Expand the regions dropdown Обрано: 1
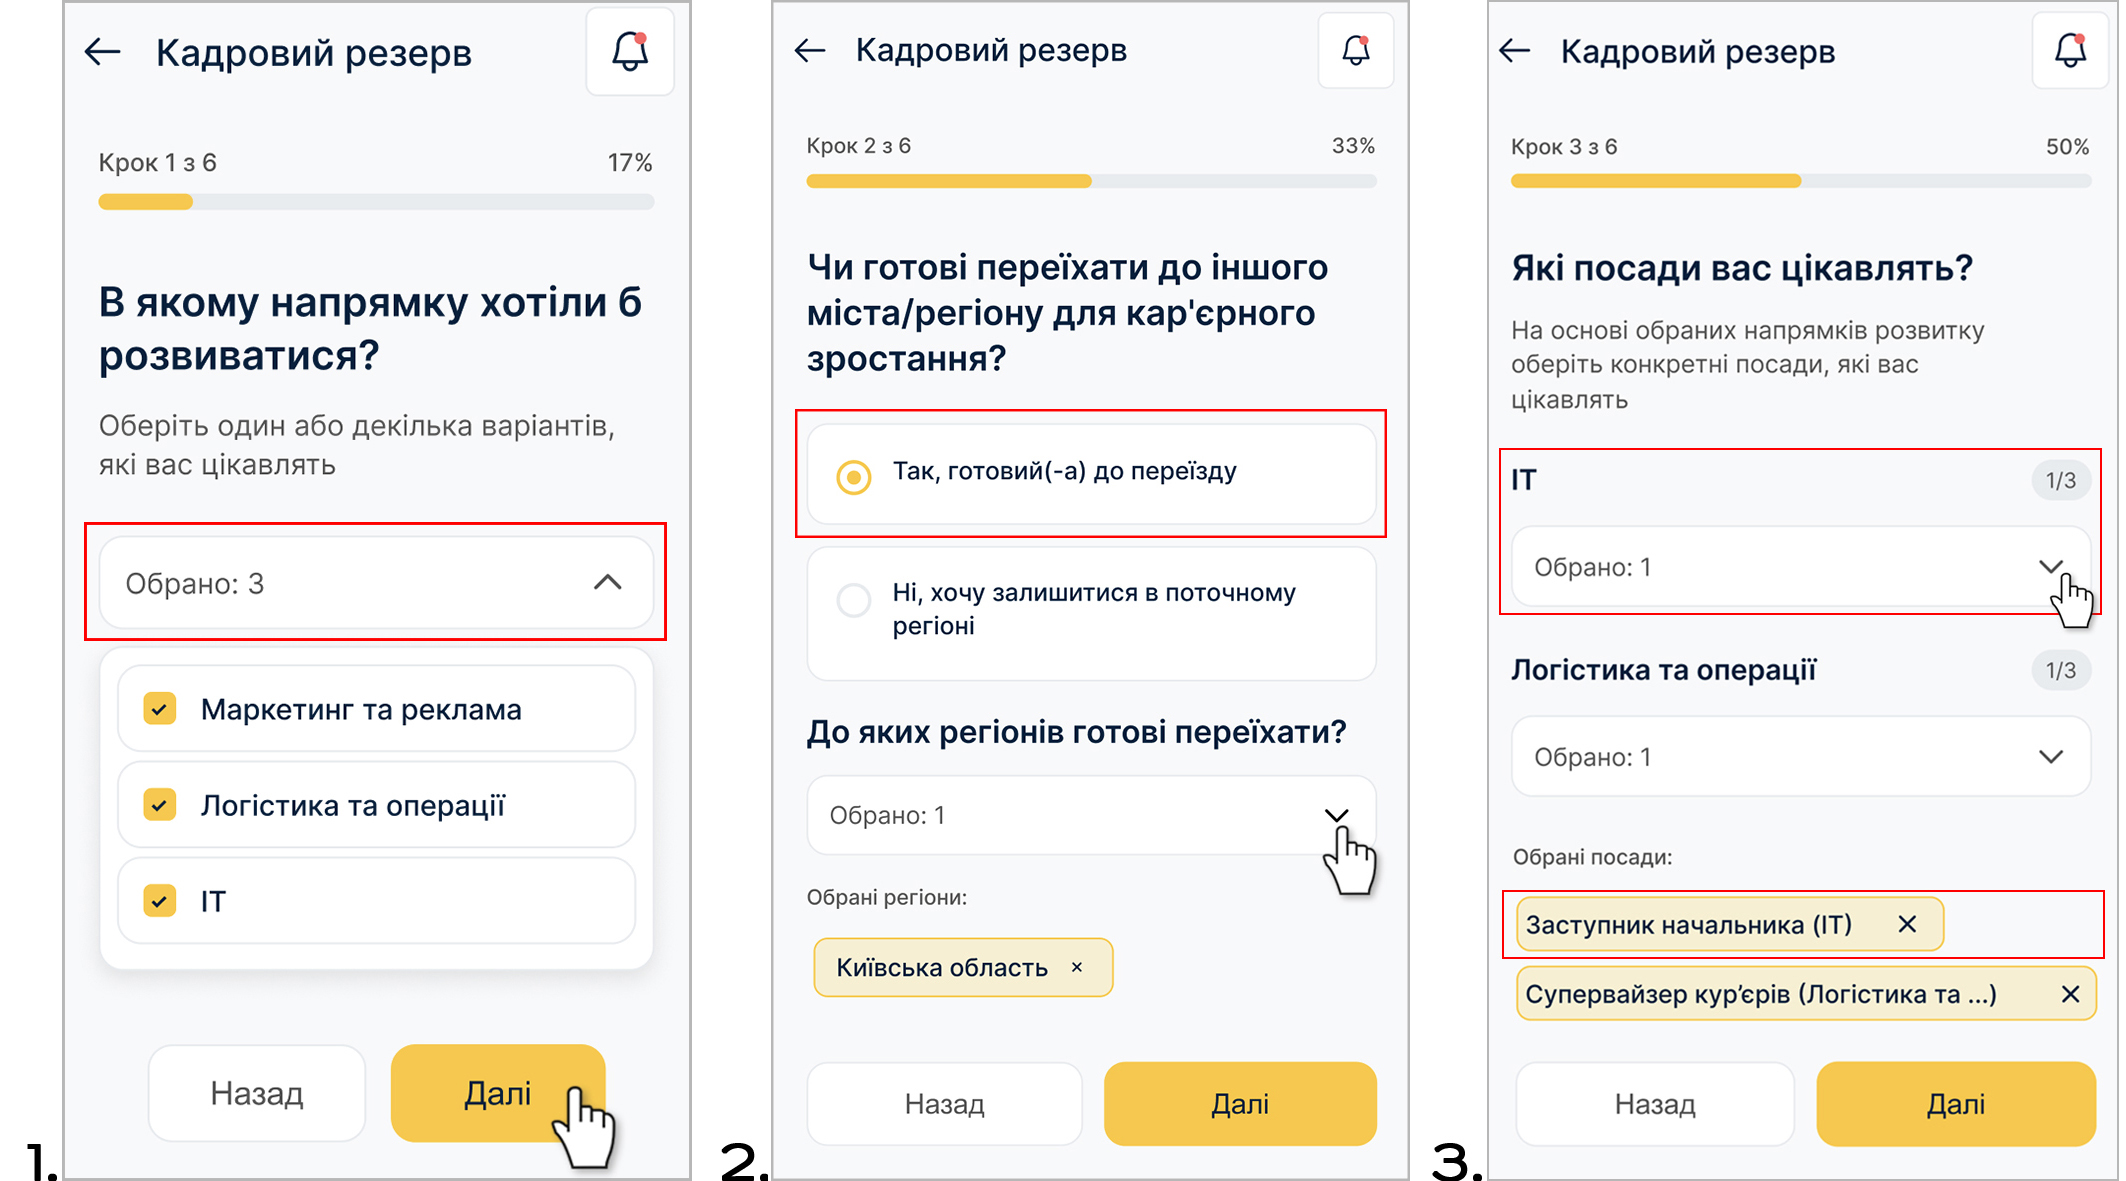2126x1181 pixels. 1336,815
